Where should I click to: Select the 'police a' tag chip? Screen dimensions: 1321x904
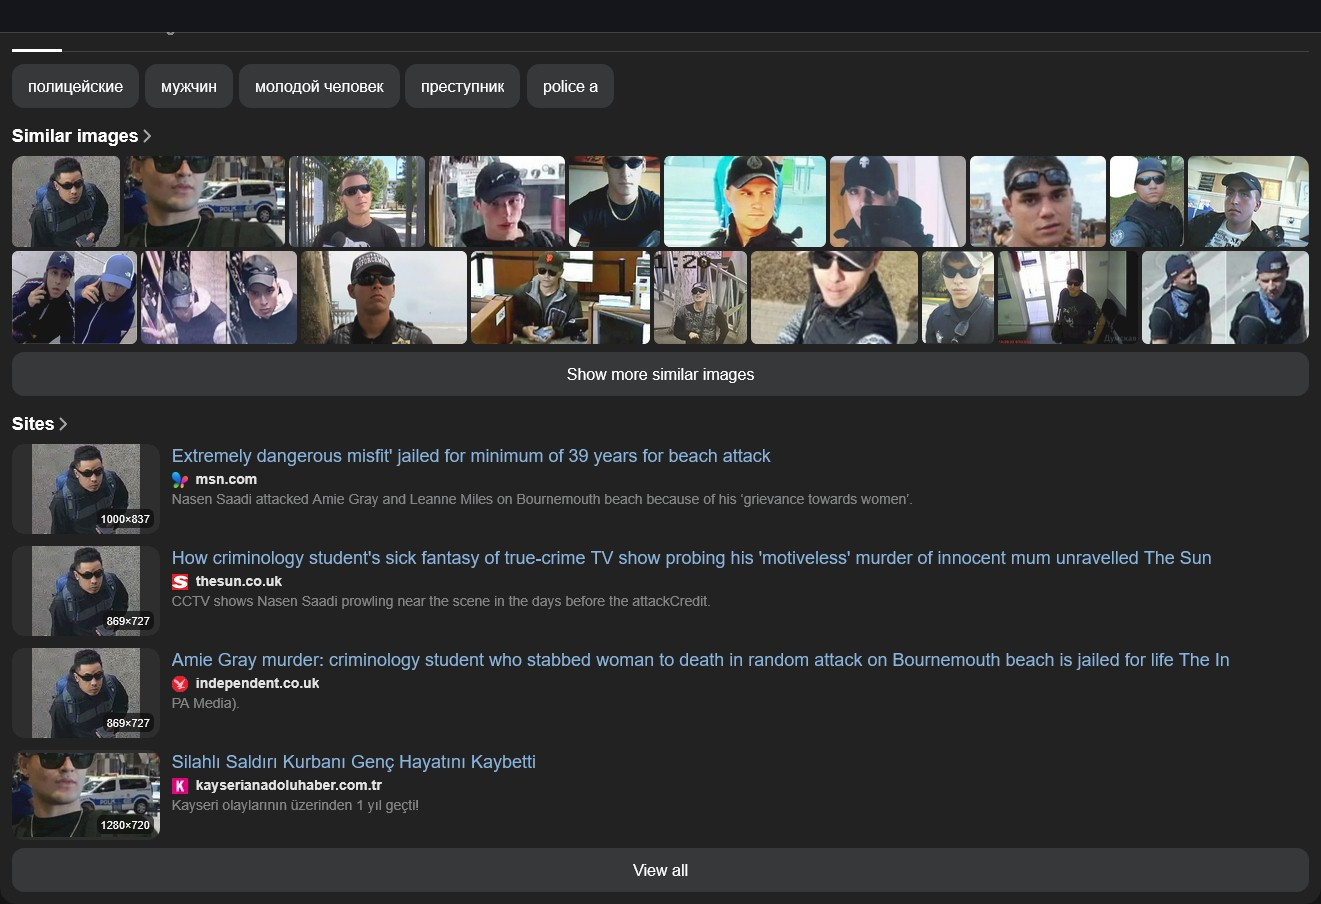pyautogui.click(x=570, y=87)
